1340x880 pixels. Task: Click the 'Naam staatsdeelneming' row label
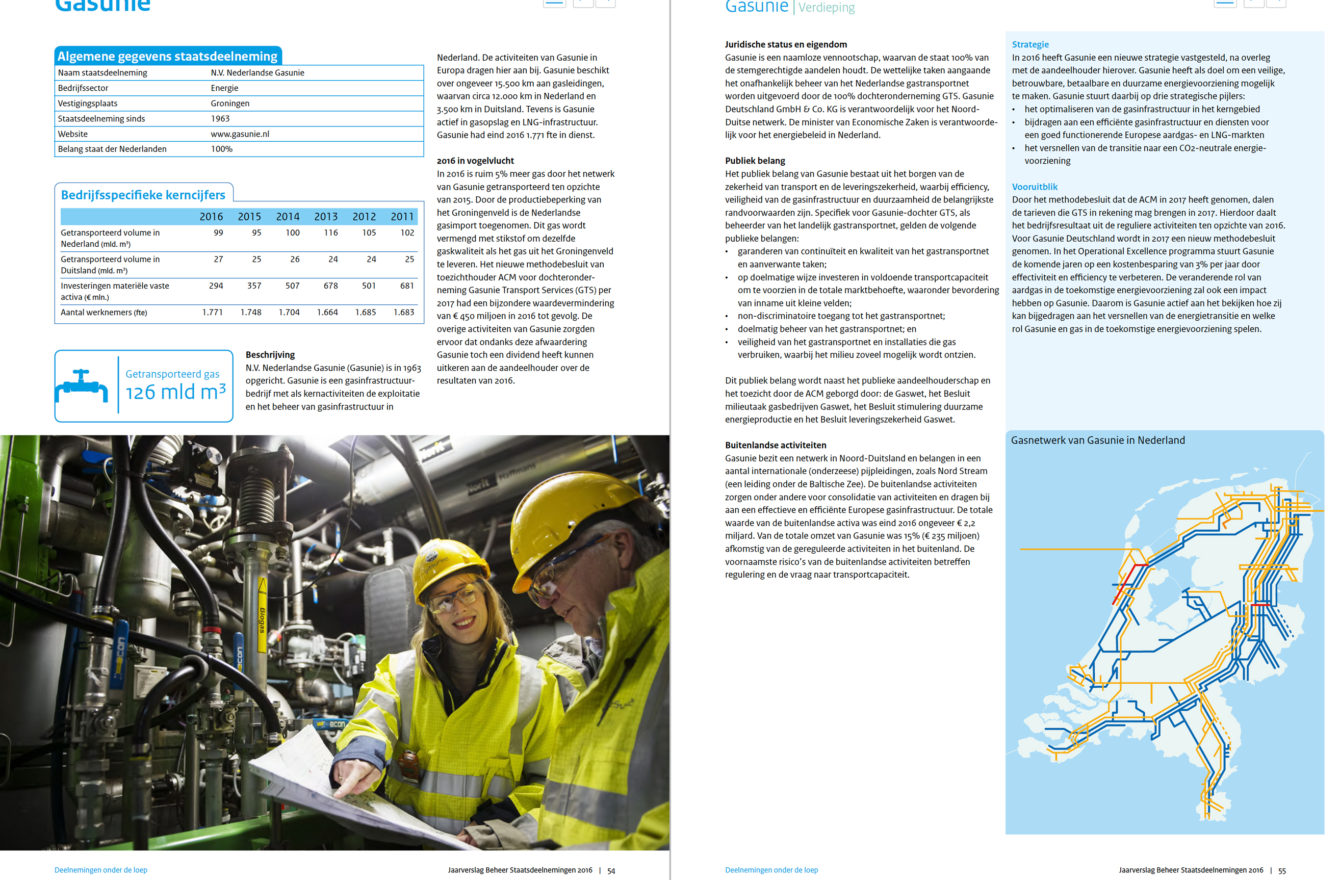click(103, 73)
